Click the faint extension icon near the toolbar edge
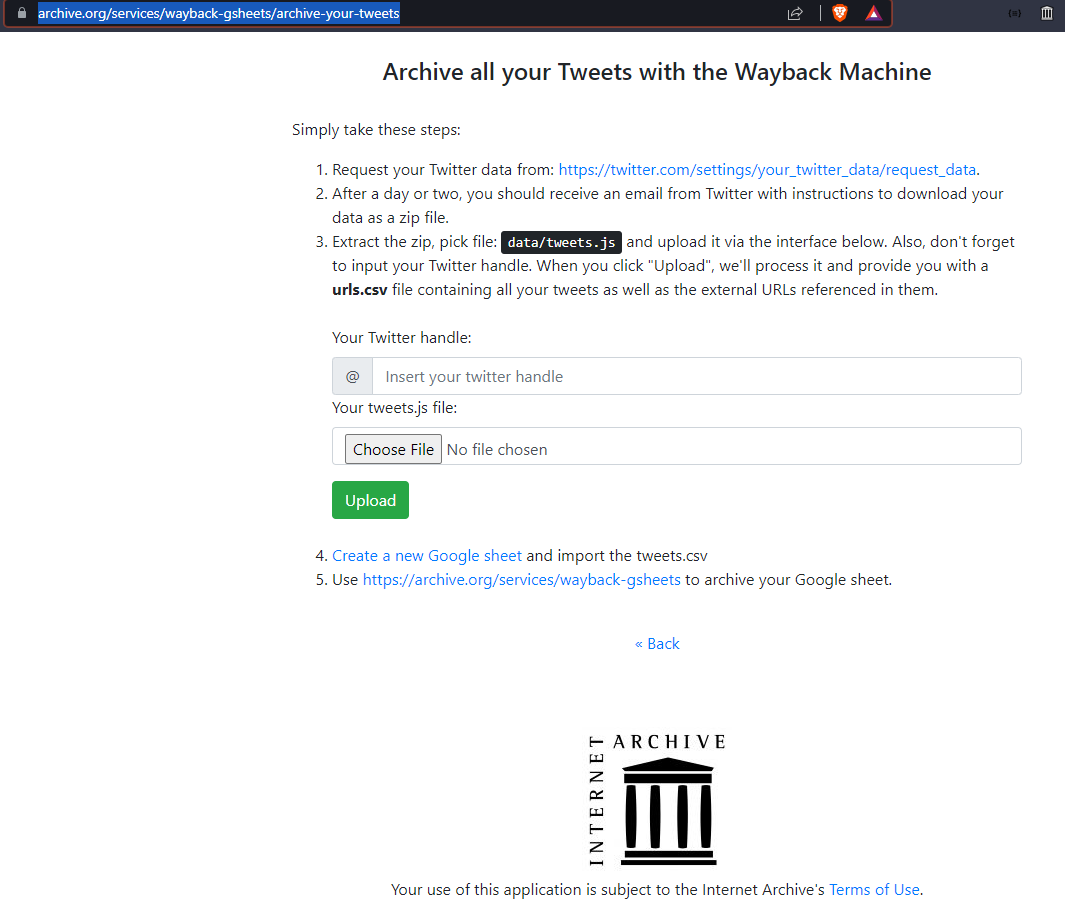The height and width of the screenshot is (917, 1065). tap(1015, 14)
